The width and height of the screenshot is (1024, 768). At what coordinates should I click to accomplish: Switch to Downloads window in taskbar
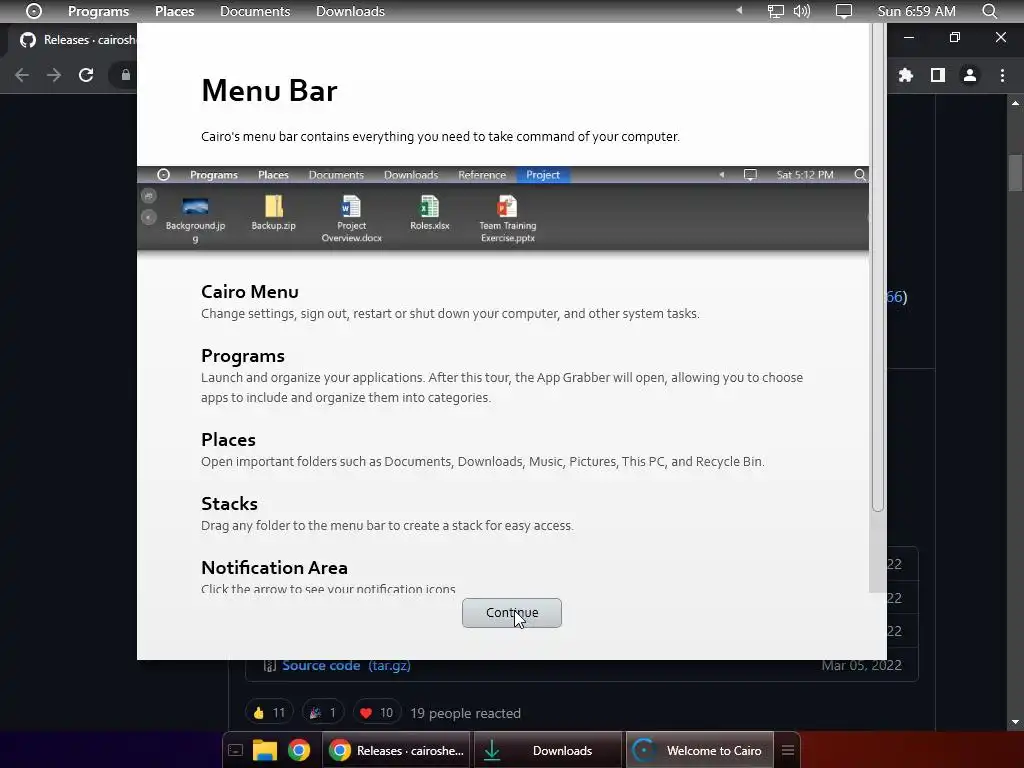548,750
